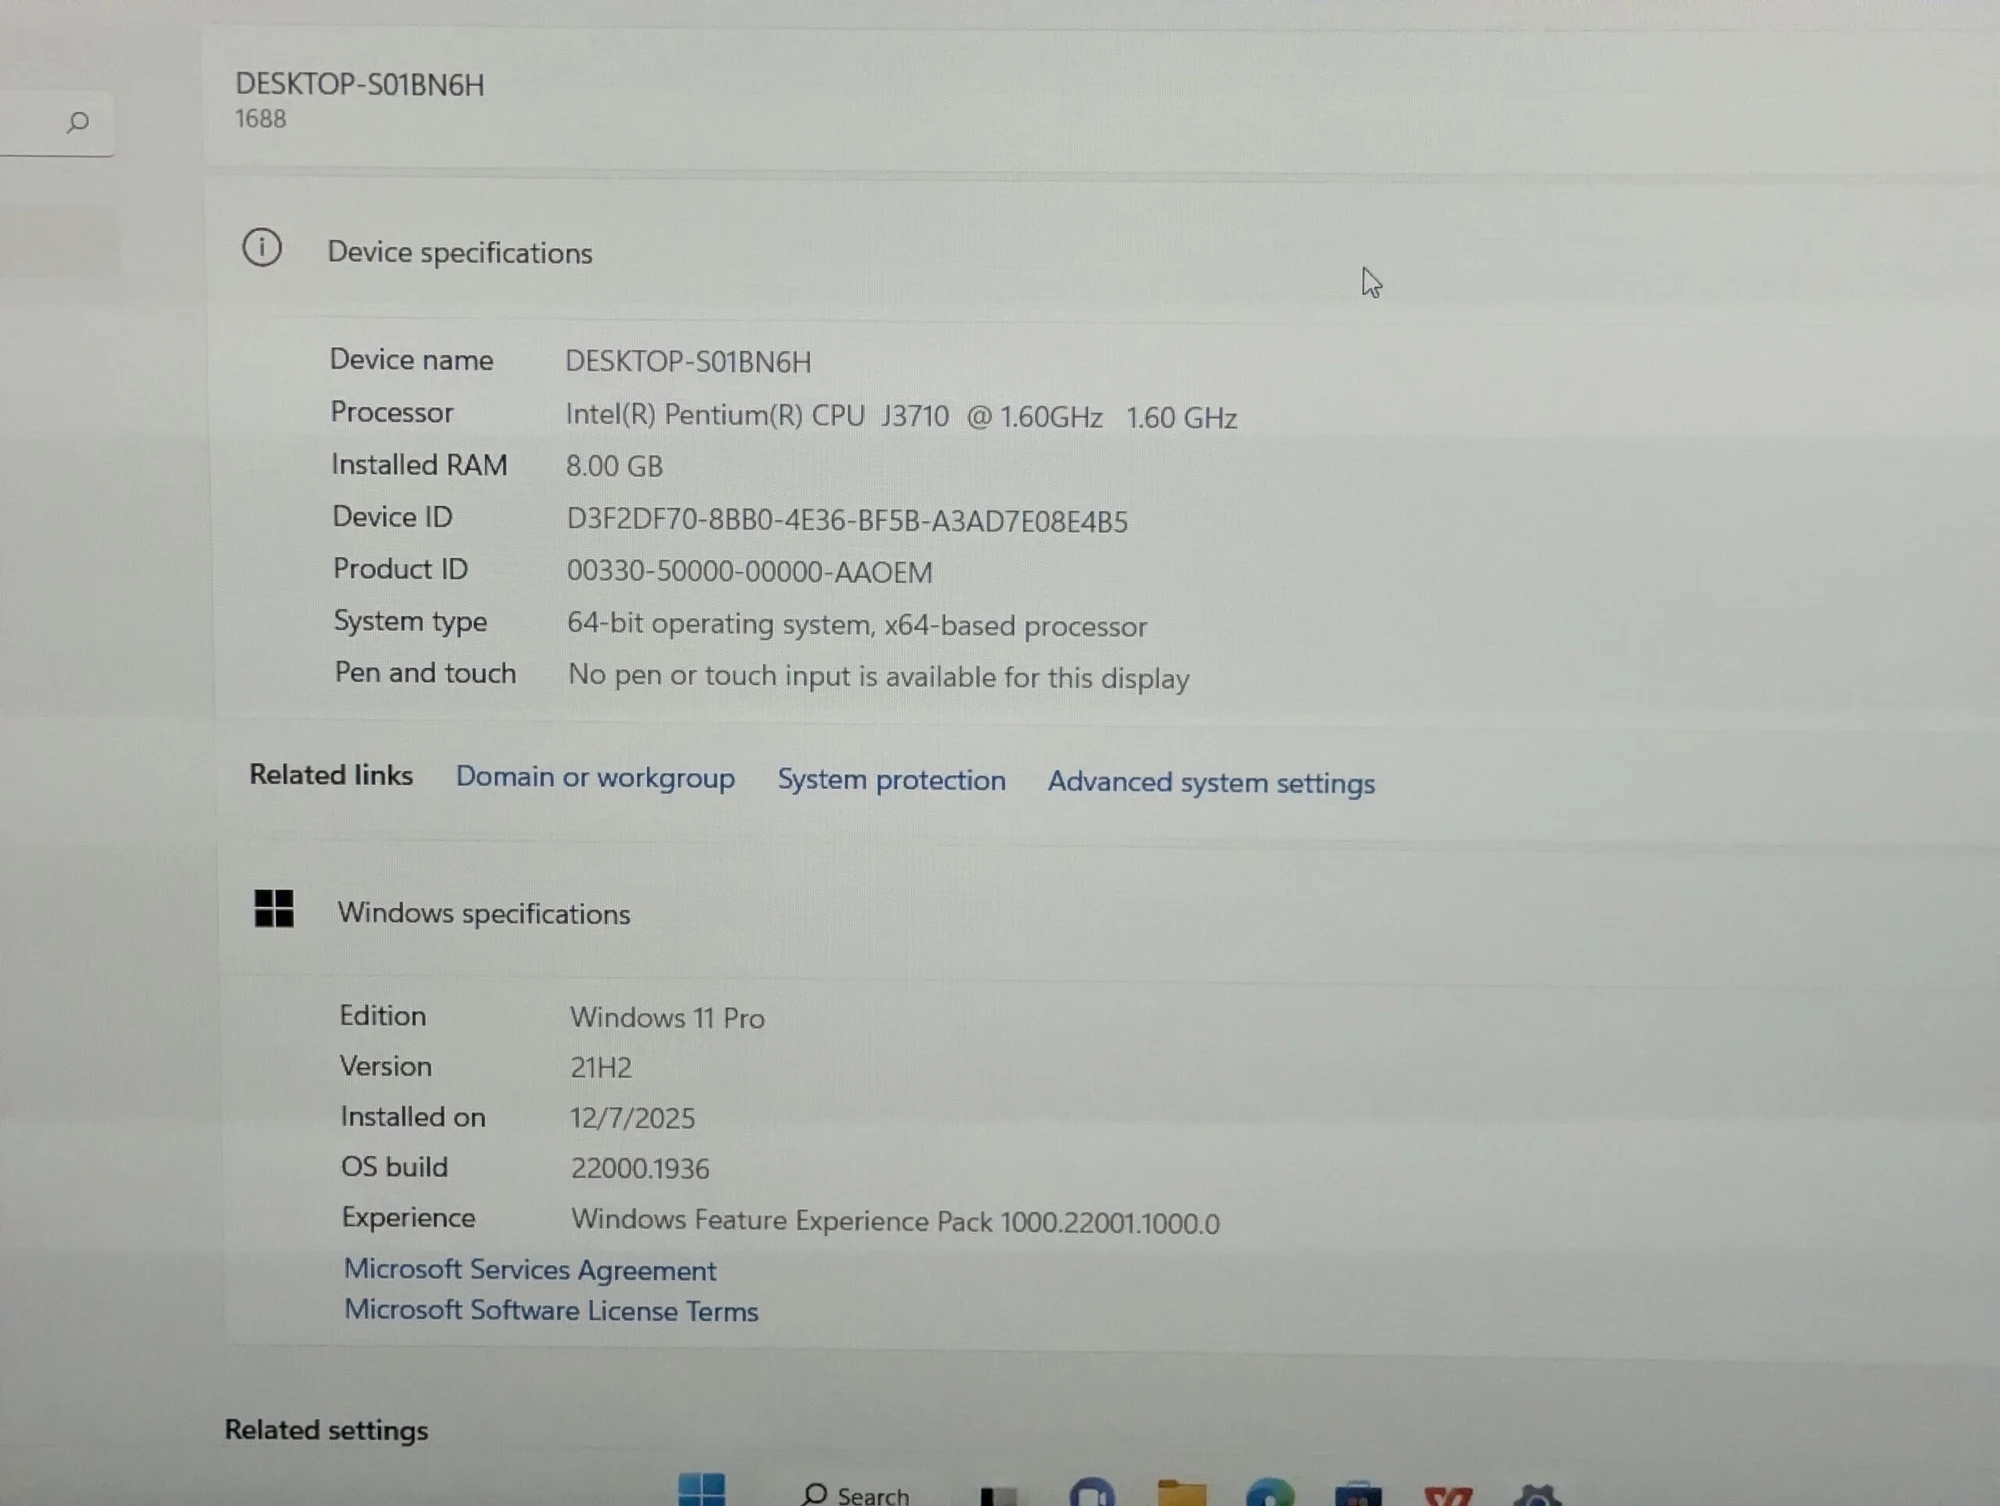
Task: Open File Explorer from the taskbar
Action: point(1181,1493)
